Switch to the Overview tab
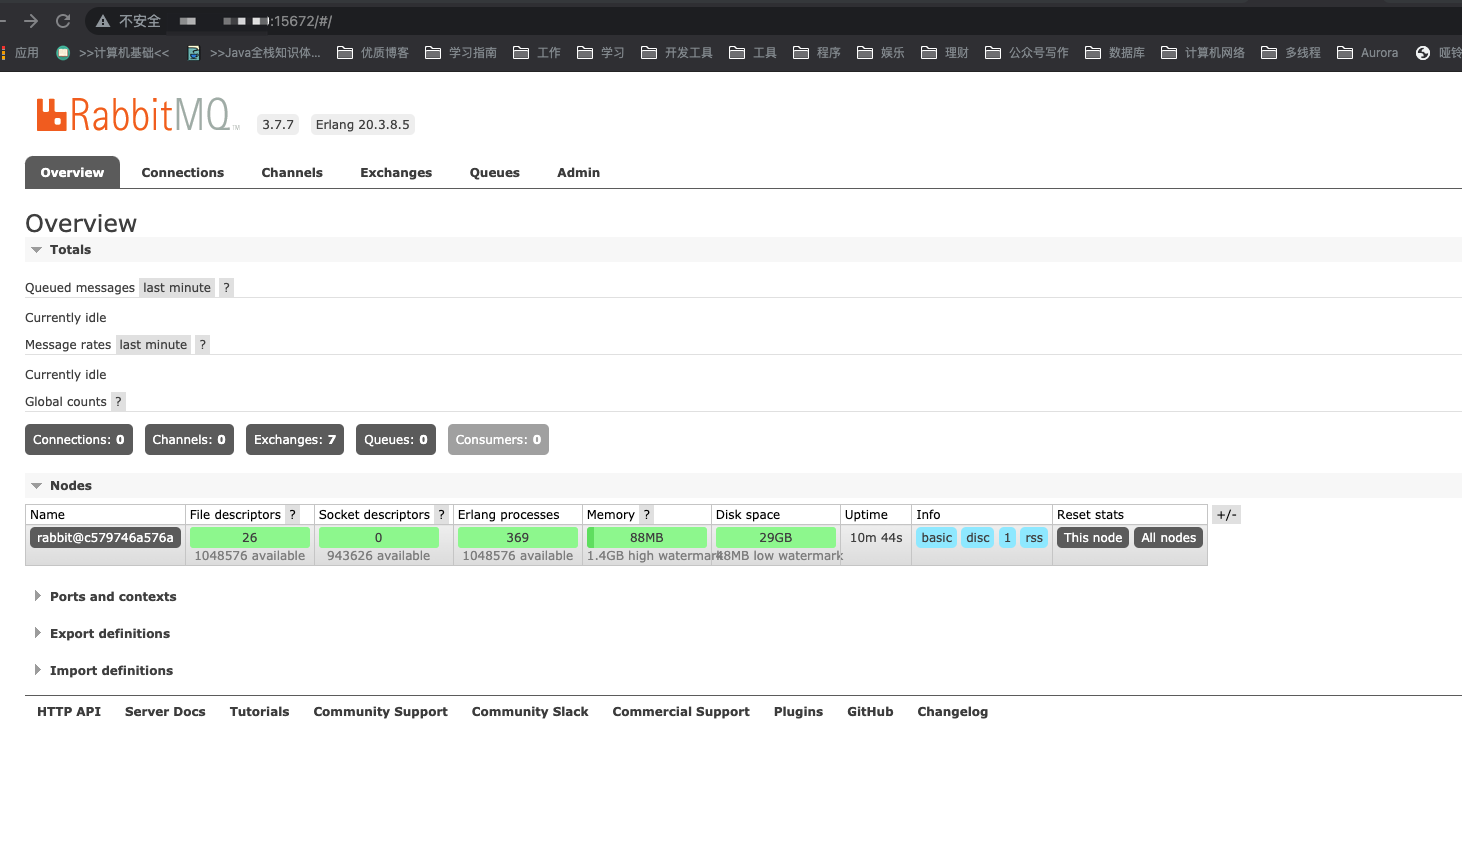1462x844 pixels. click(72, 173)
